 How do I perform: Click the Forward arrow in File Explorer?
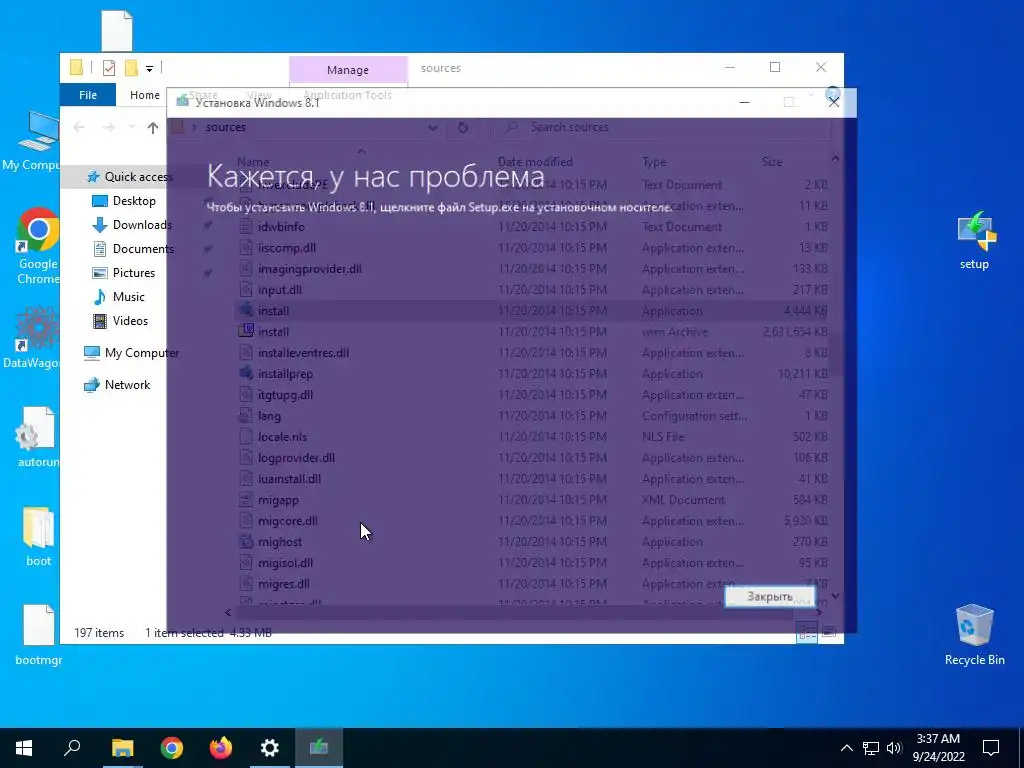[108, 127]
